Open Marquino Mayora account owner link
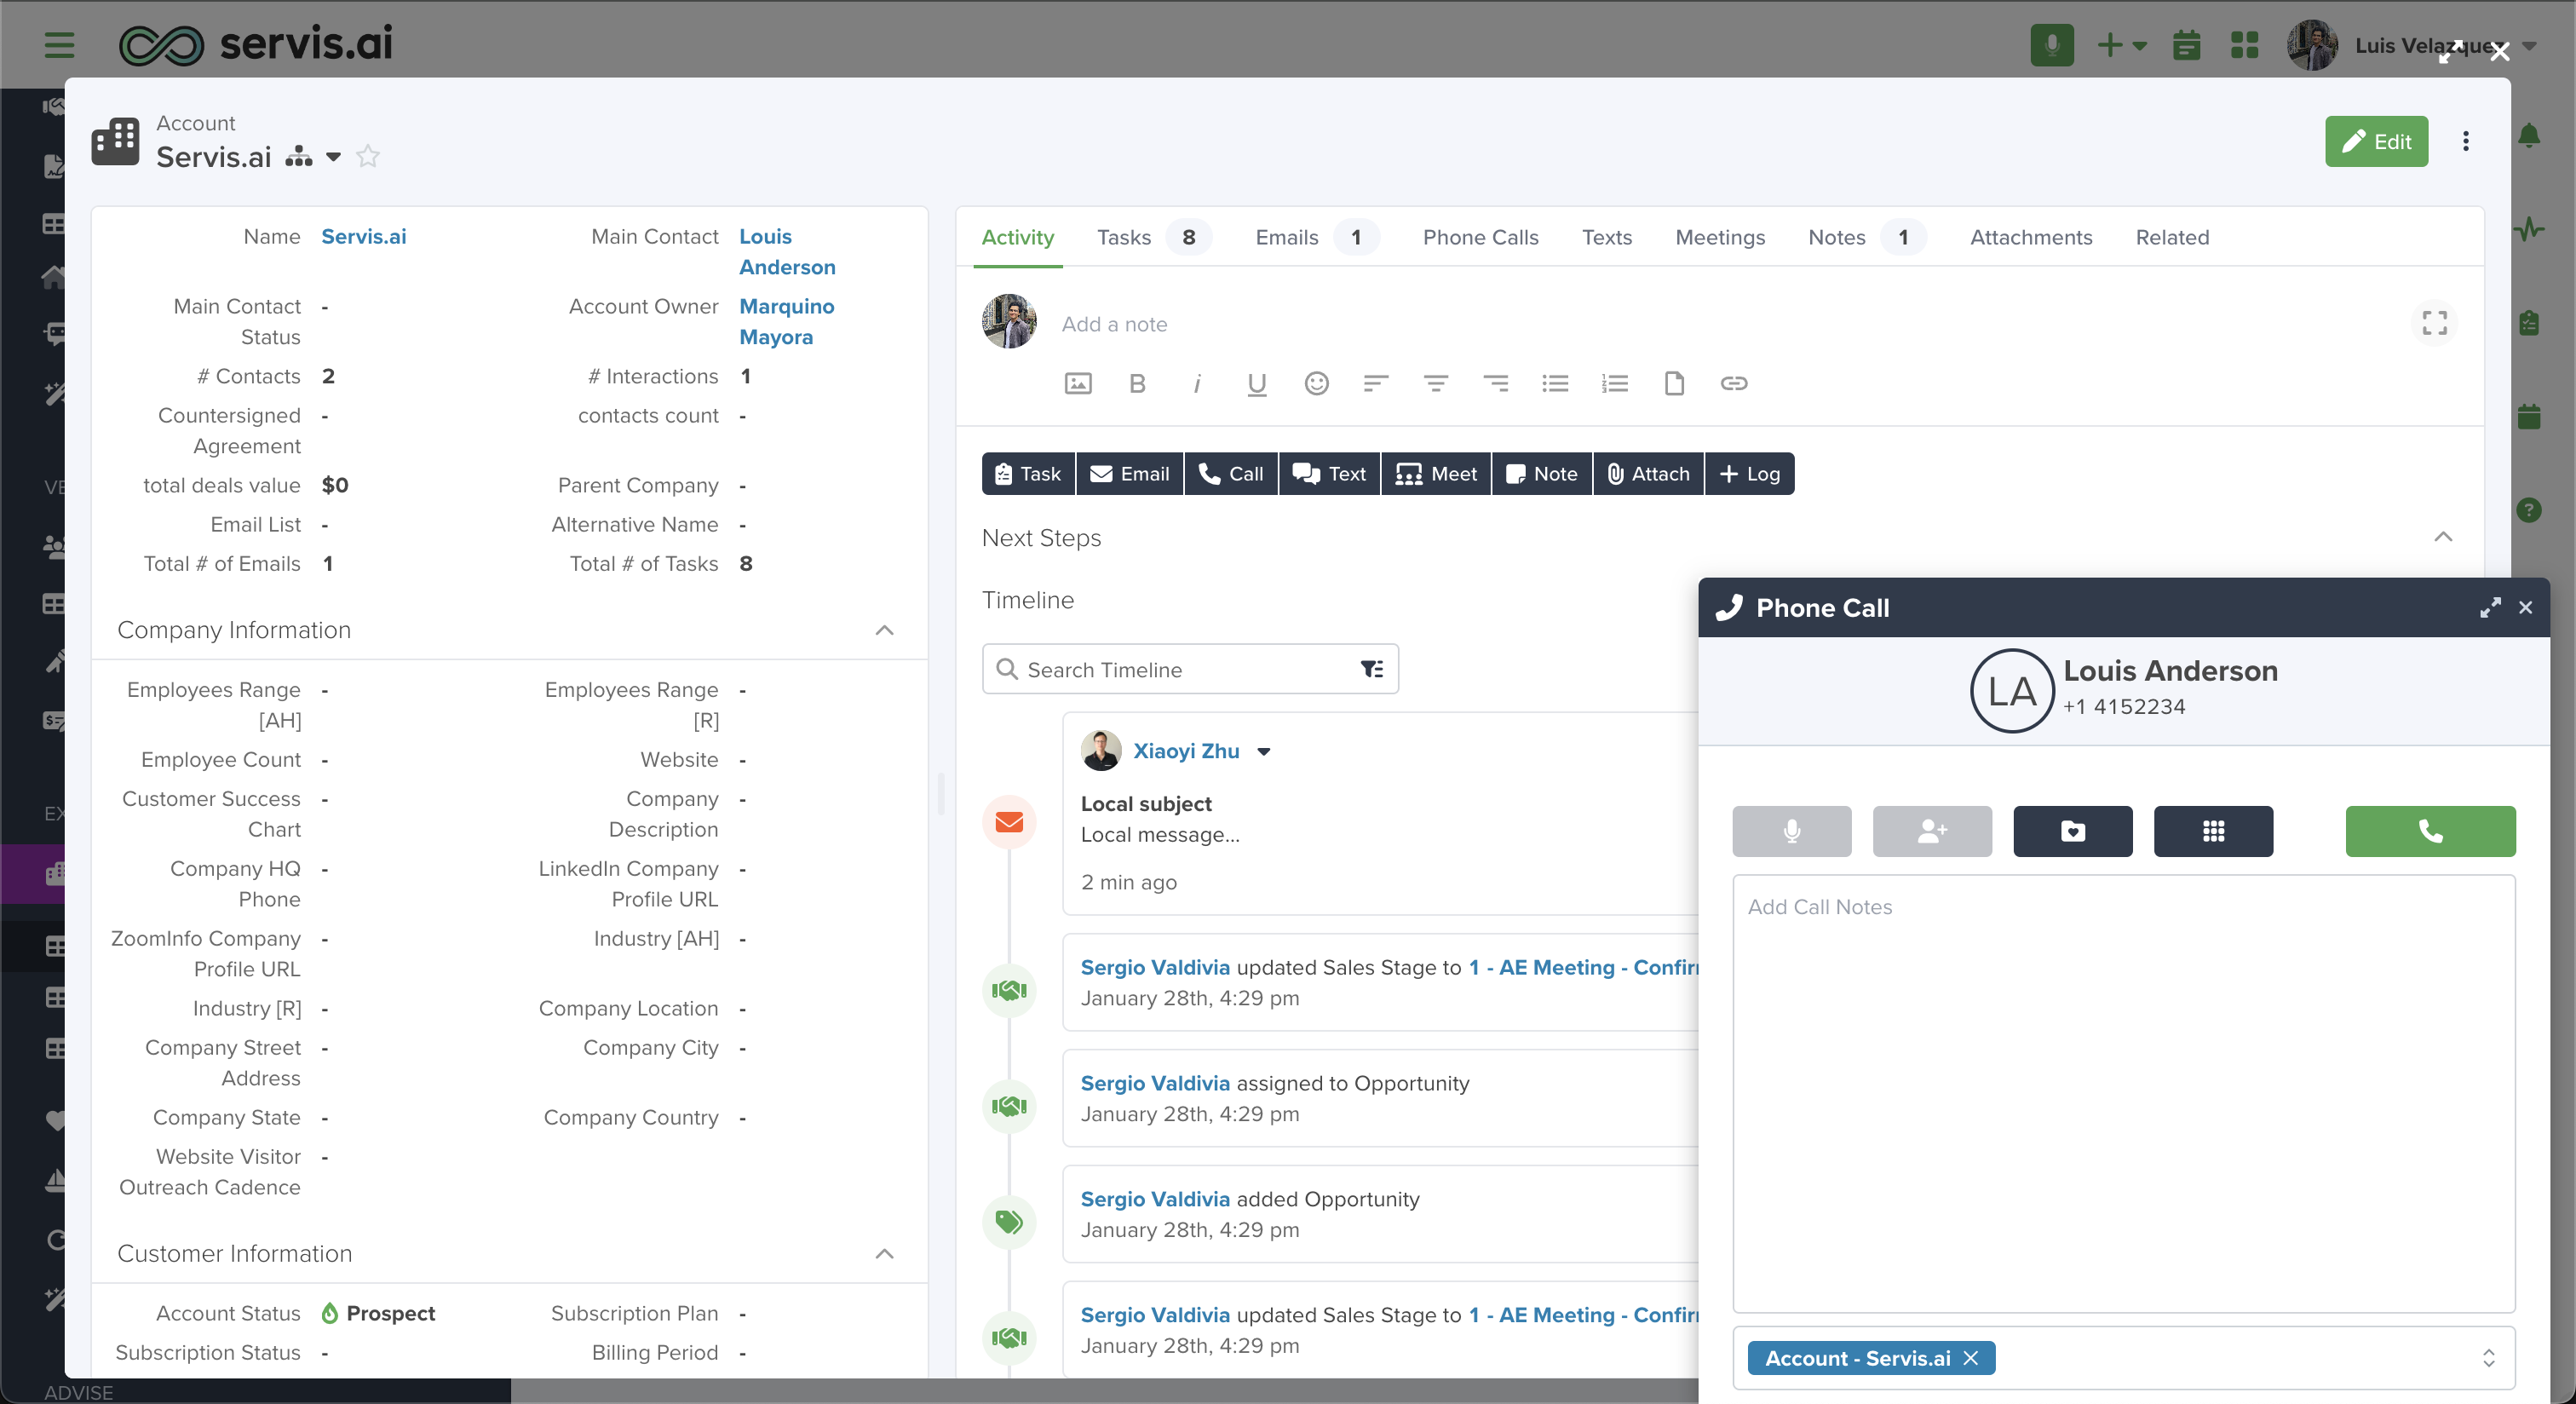This screenshot has width=2576, height=1404. coord(786,322)
